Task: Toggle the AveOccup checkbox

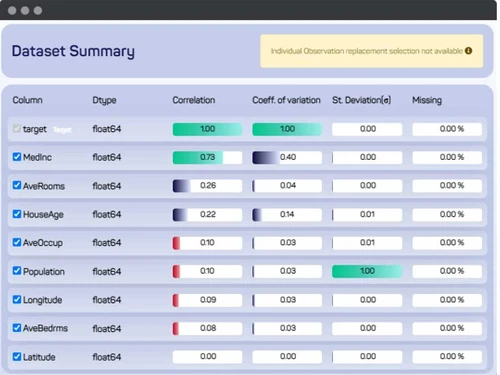Action: tap(17, 242)
